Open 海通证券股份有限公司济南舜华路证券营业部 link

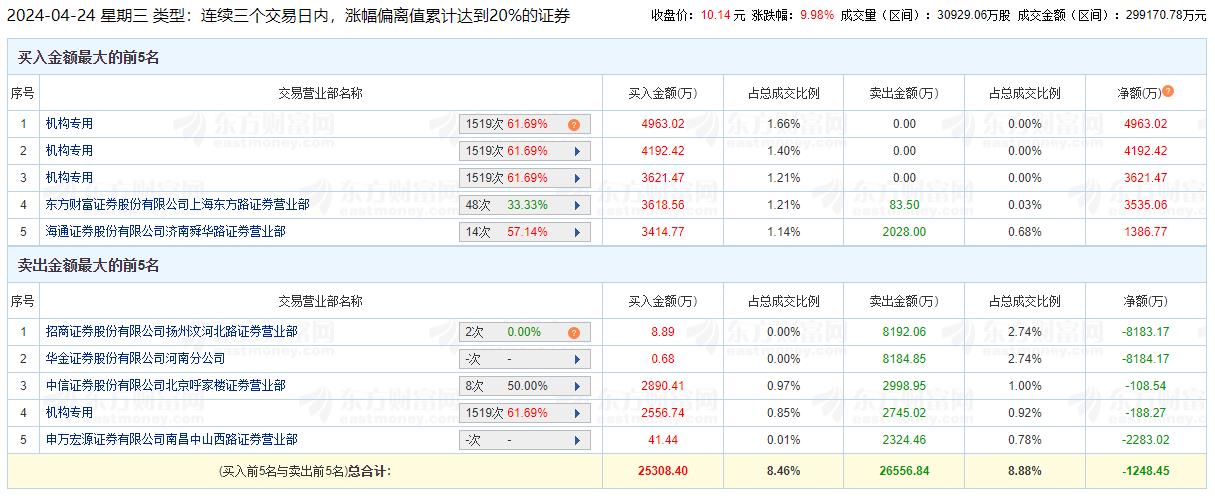[x=165, y=232]
